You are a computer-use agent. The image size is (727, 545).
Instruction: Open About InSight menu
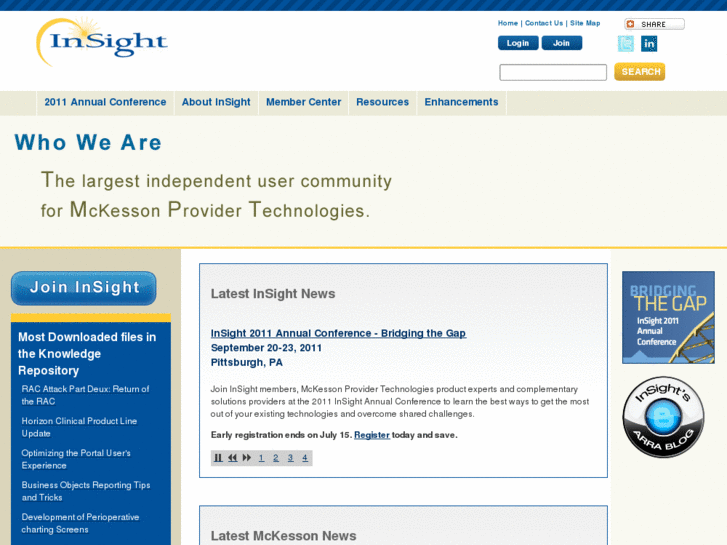[216, 103]
